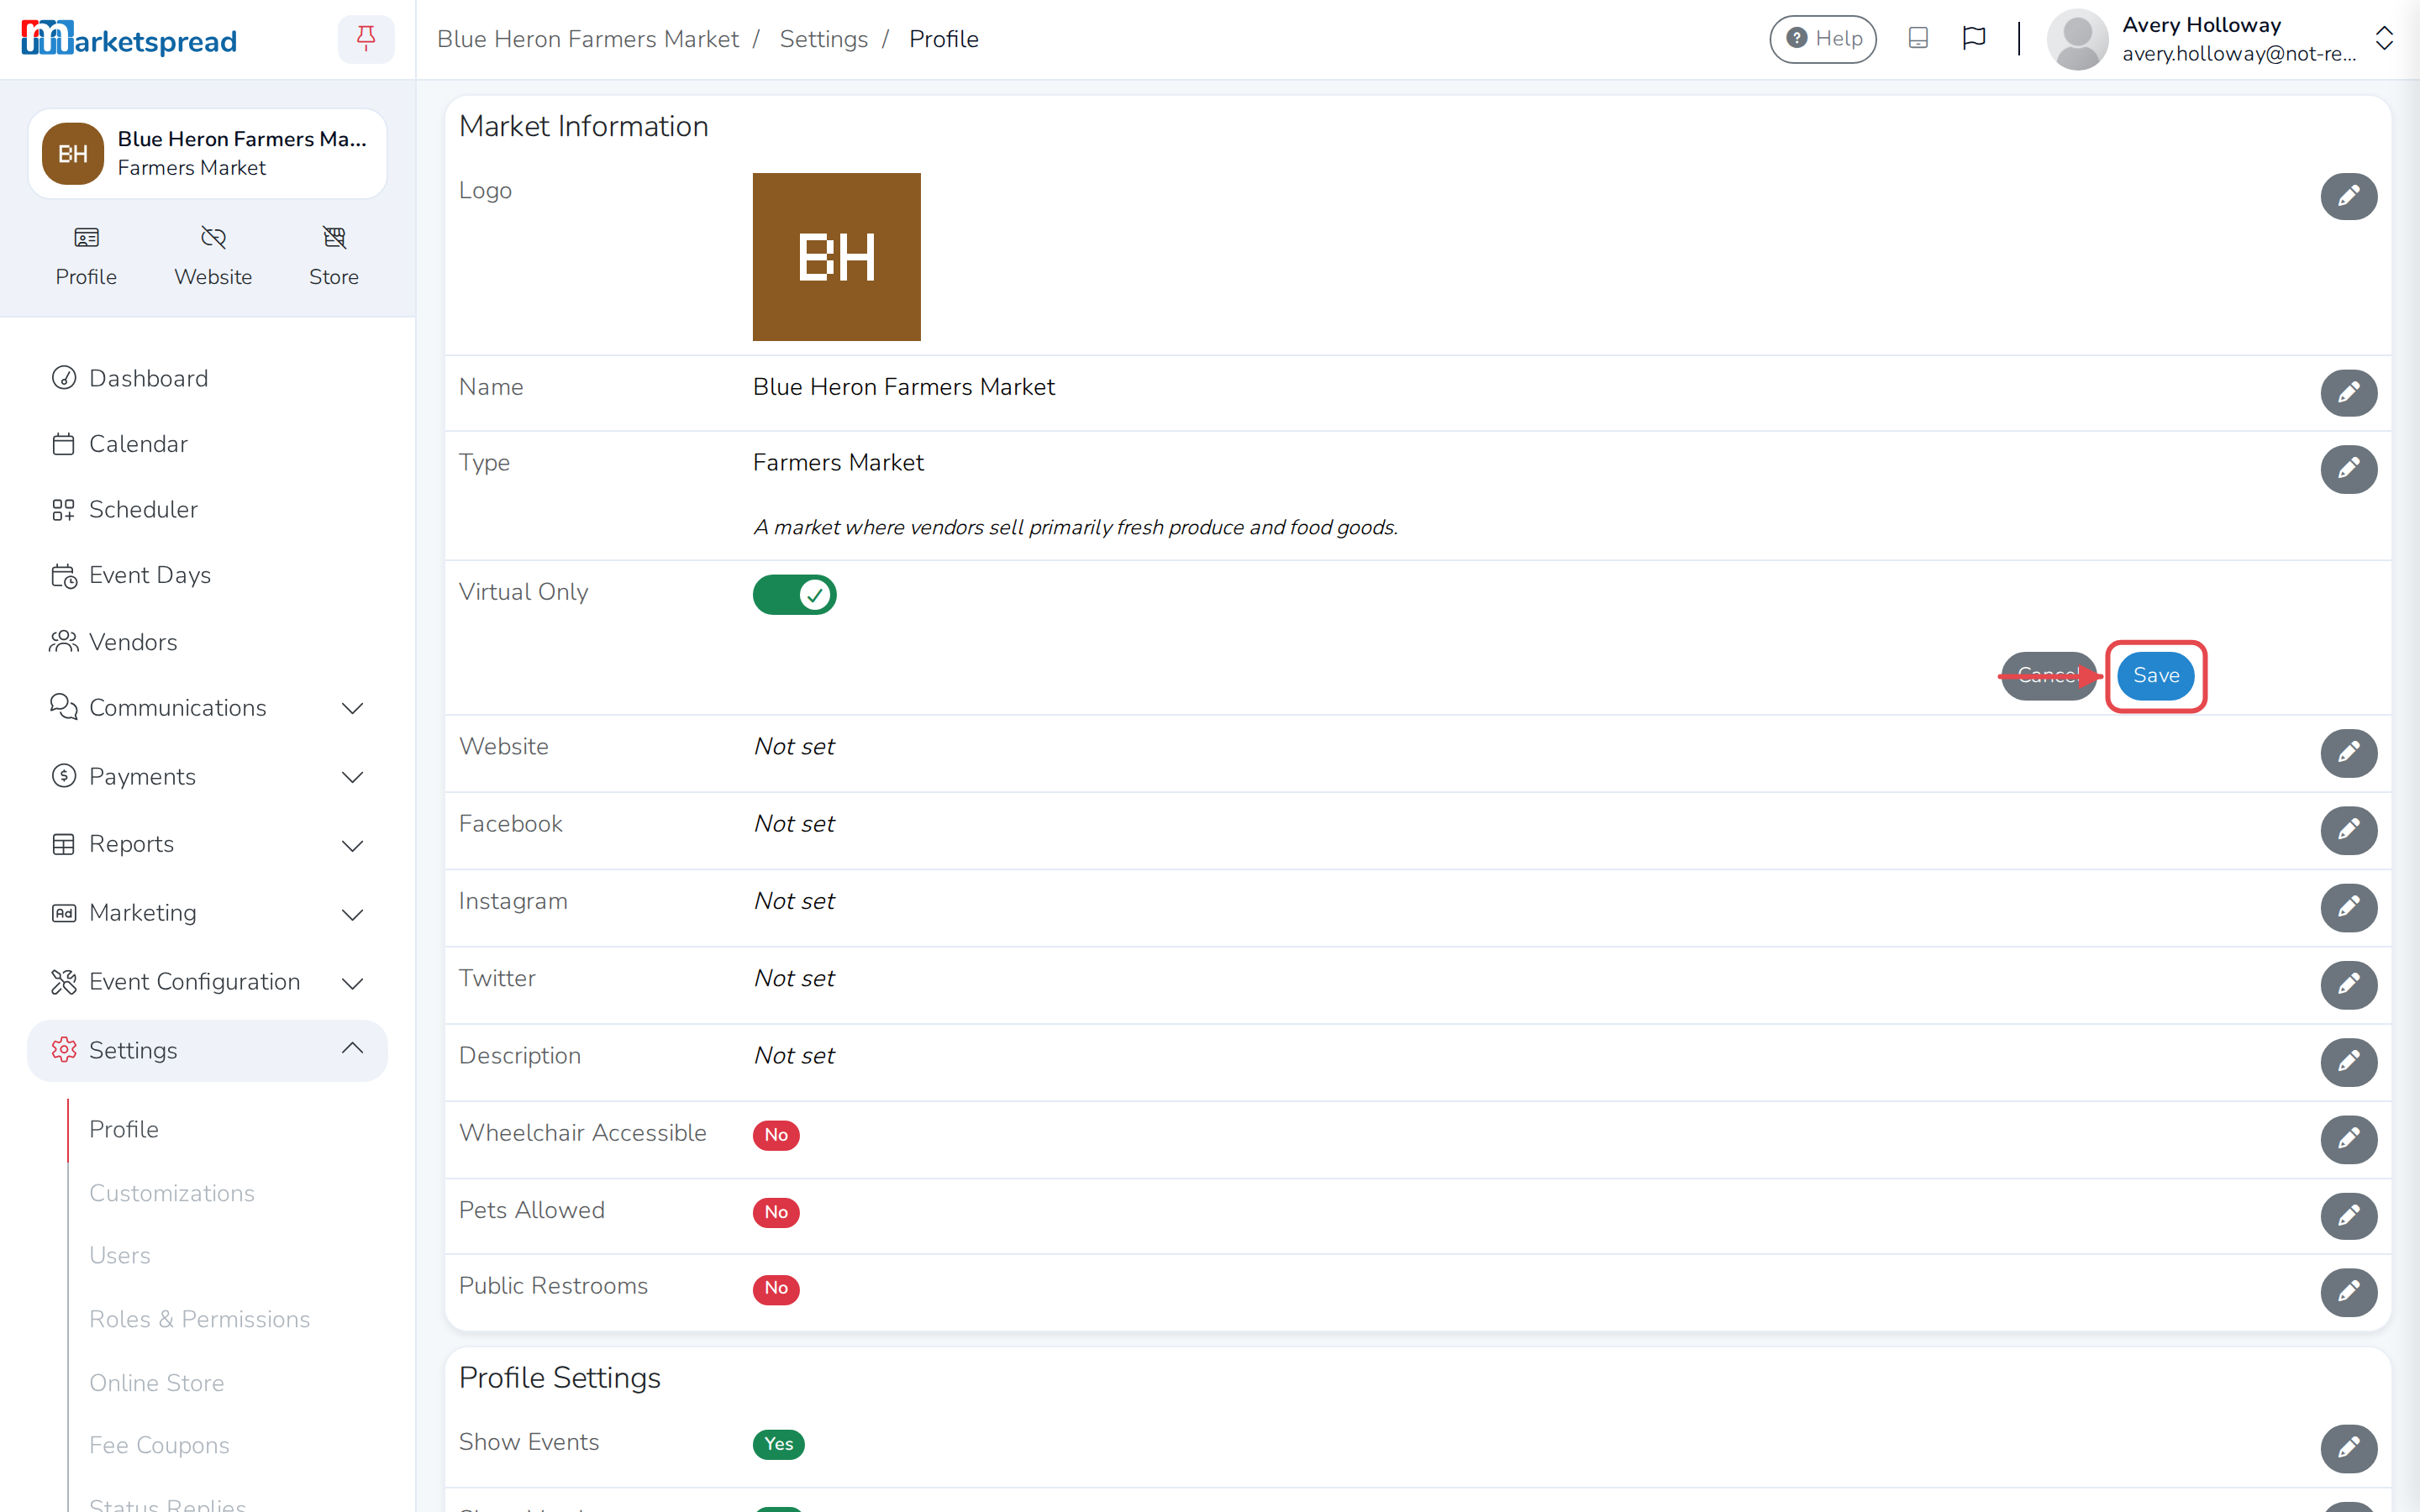2420x1512 pixels.
Task: Open the Calendar page
Action: tap(207, 444)
